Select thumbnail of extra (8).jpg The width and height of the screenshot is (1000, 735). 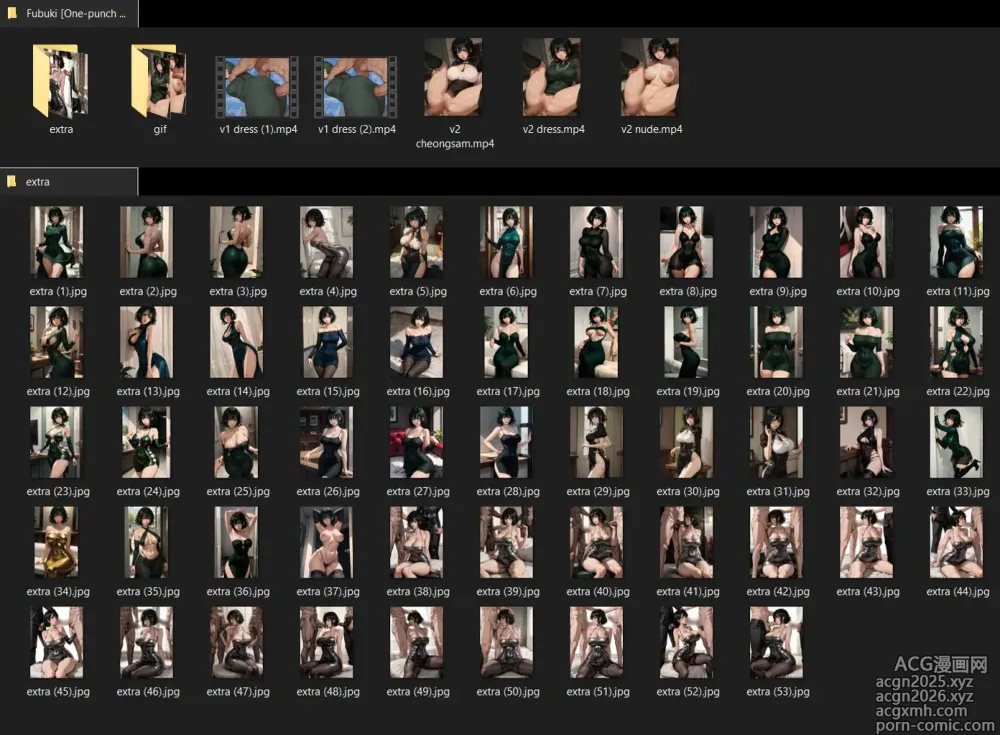click(x=687, y=242)
